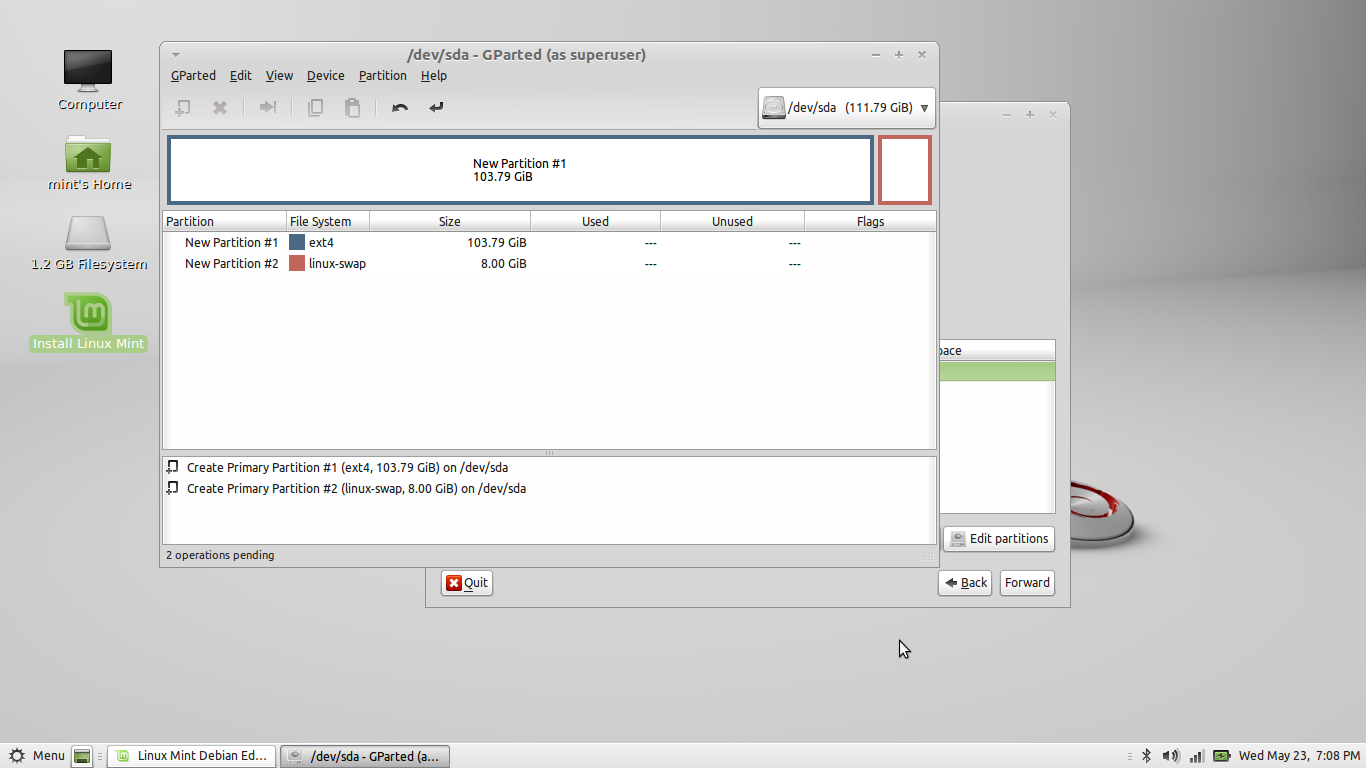1366x768 pixels.
Task: Sort by Flags column header
Action: [870, 221]
